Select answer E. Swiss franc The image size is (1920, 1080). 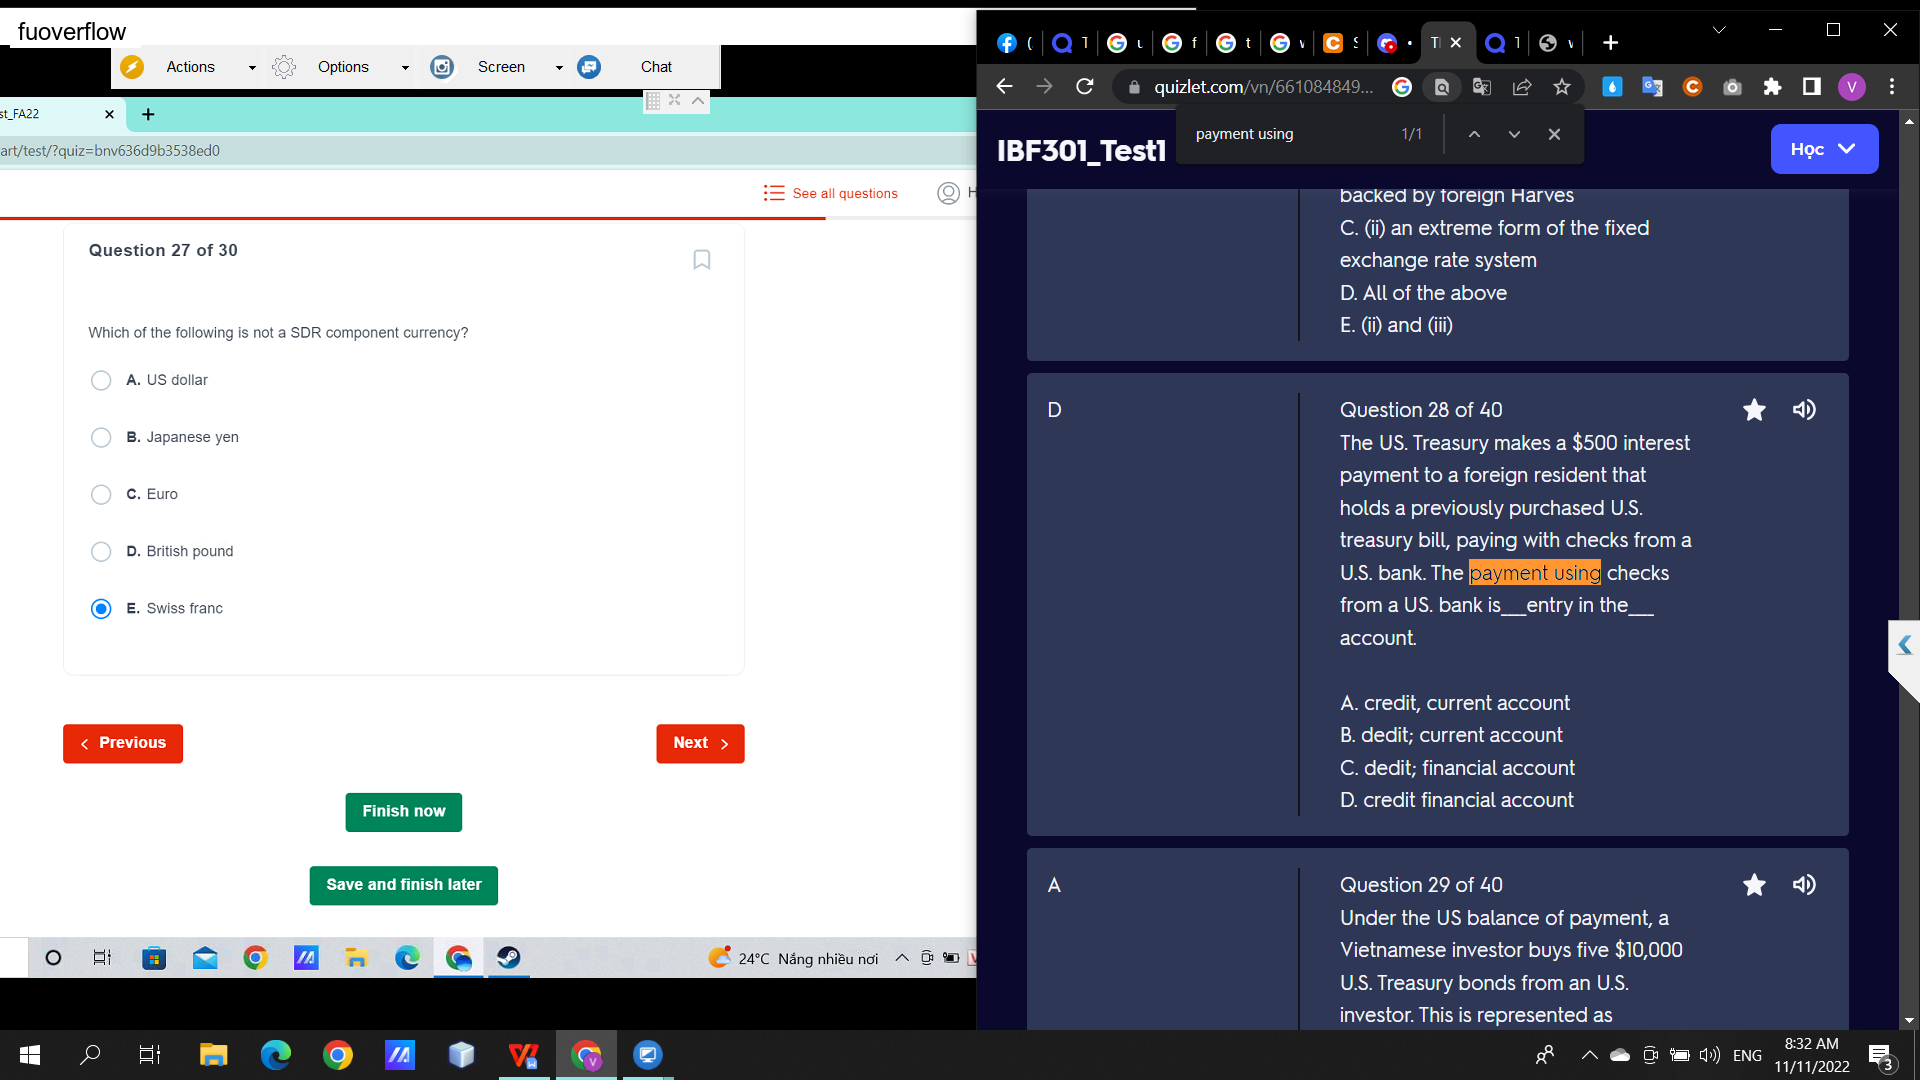coord(101,608)
